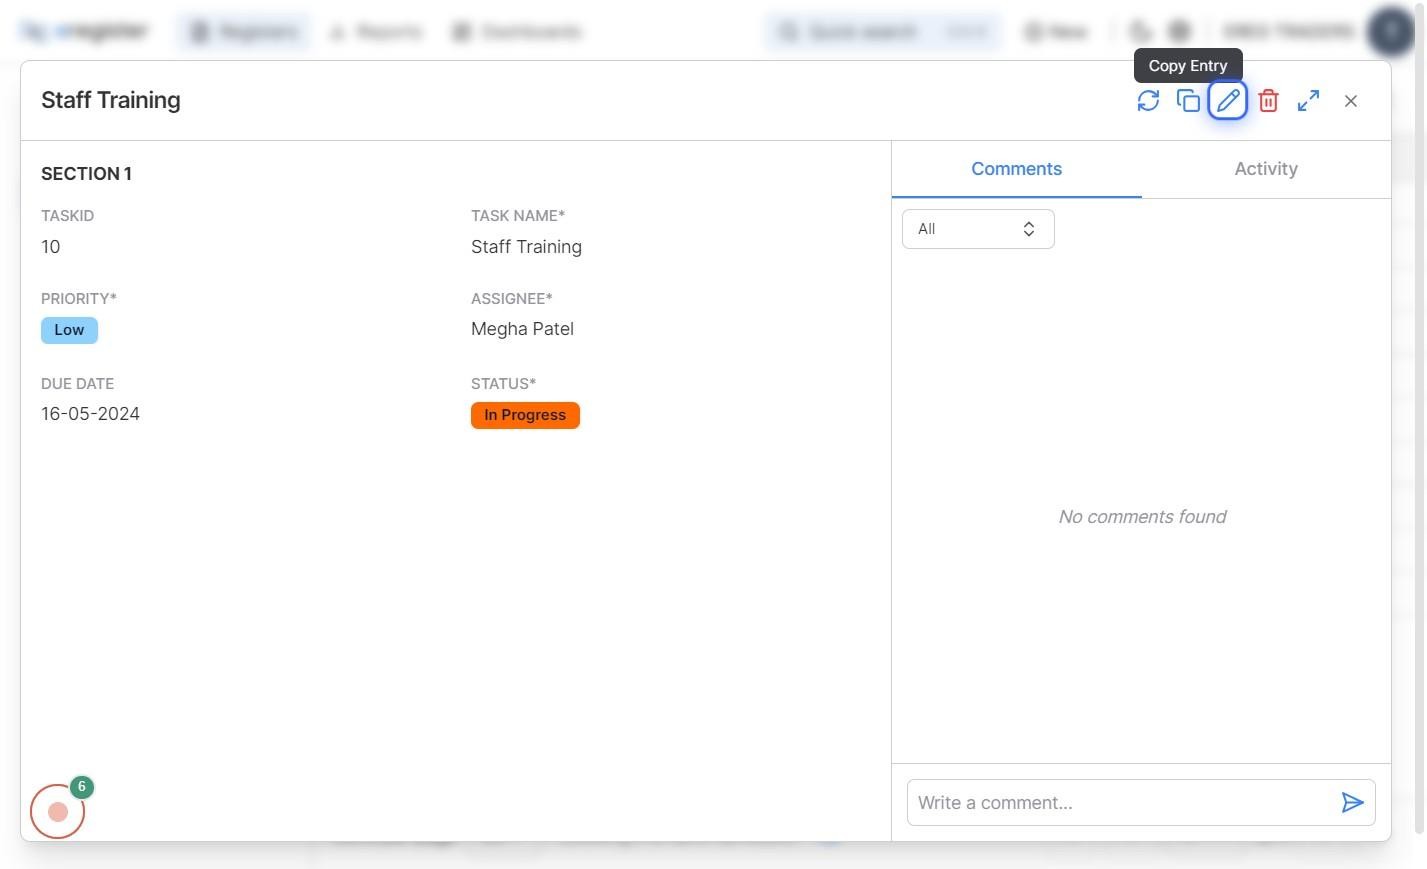Screen dimensions: 1427x869
Task: Click the In Progress status badge
Action: coord(525,414)
